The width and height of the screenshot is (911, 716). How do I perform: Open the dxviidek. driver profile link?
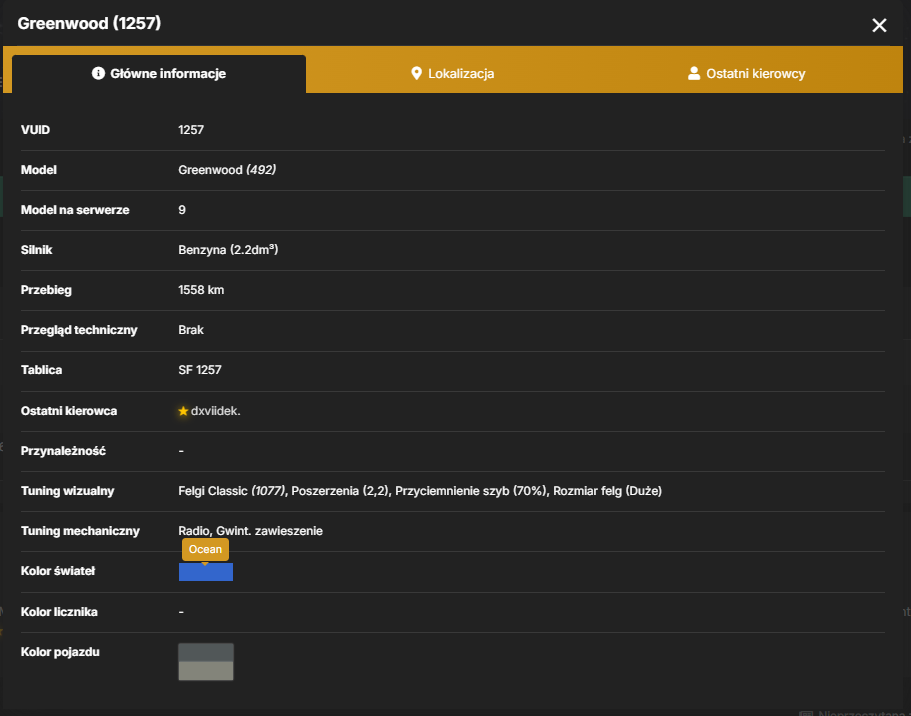click(x=216, y=411)
